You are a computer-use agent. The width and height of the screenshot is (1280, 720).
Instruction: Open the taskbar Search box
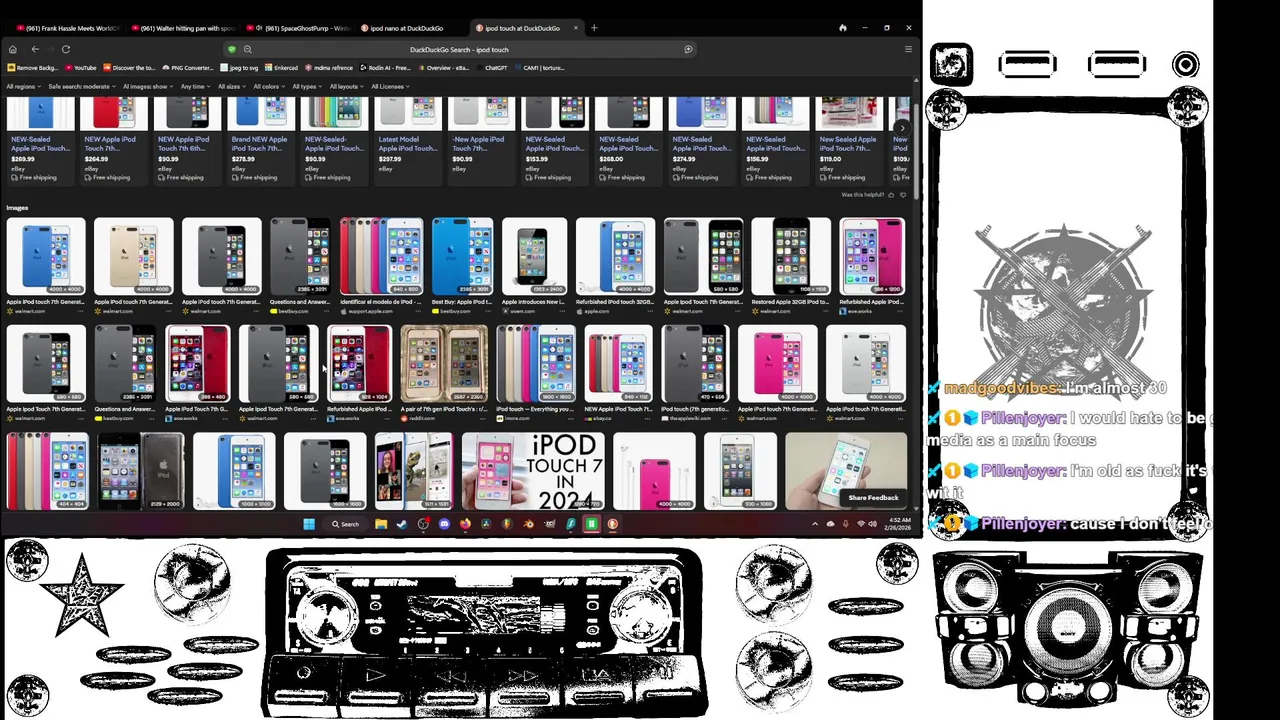345,524
